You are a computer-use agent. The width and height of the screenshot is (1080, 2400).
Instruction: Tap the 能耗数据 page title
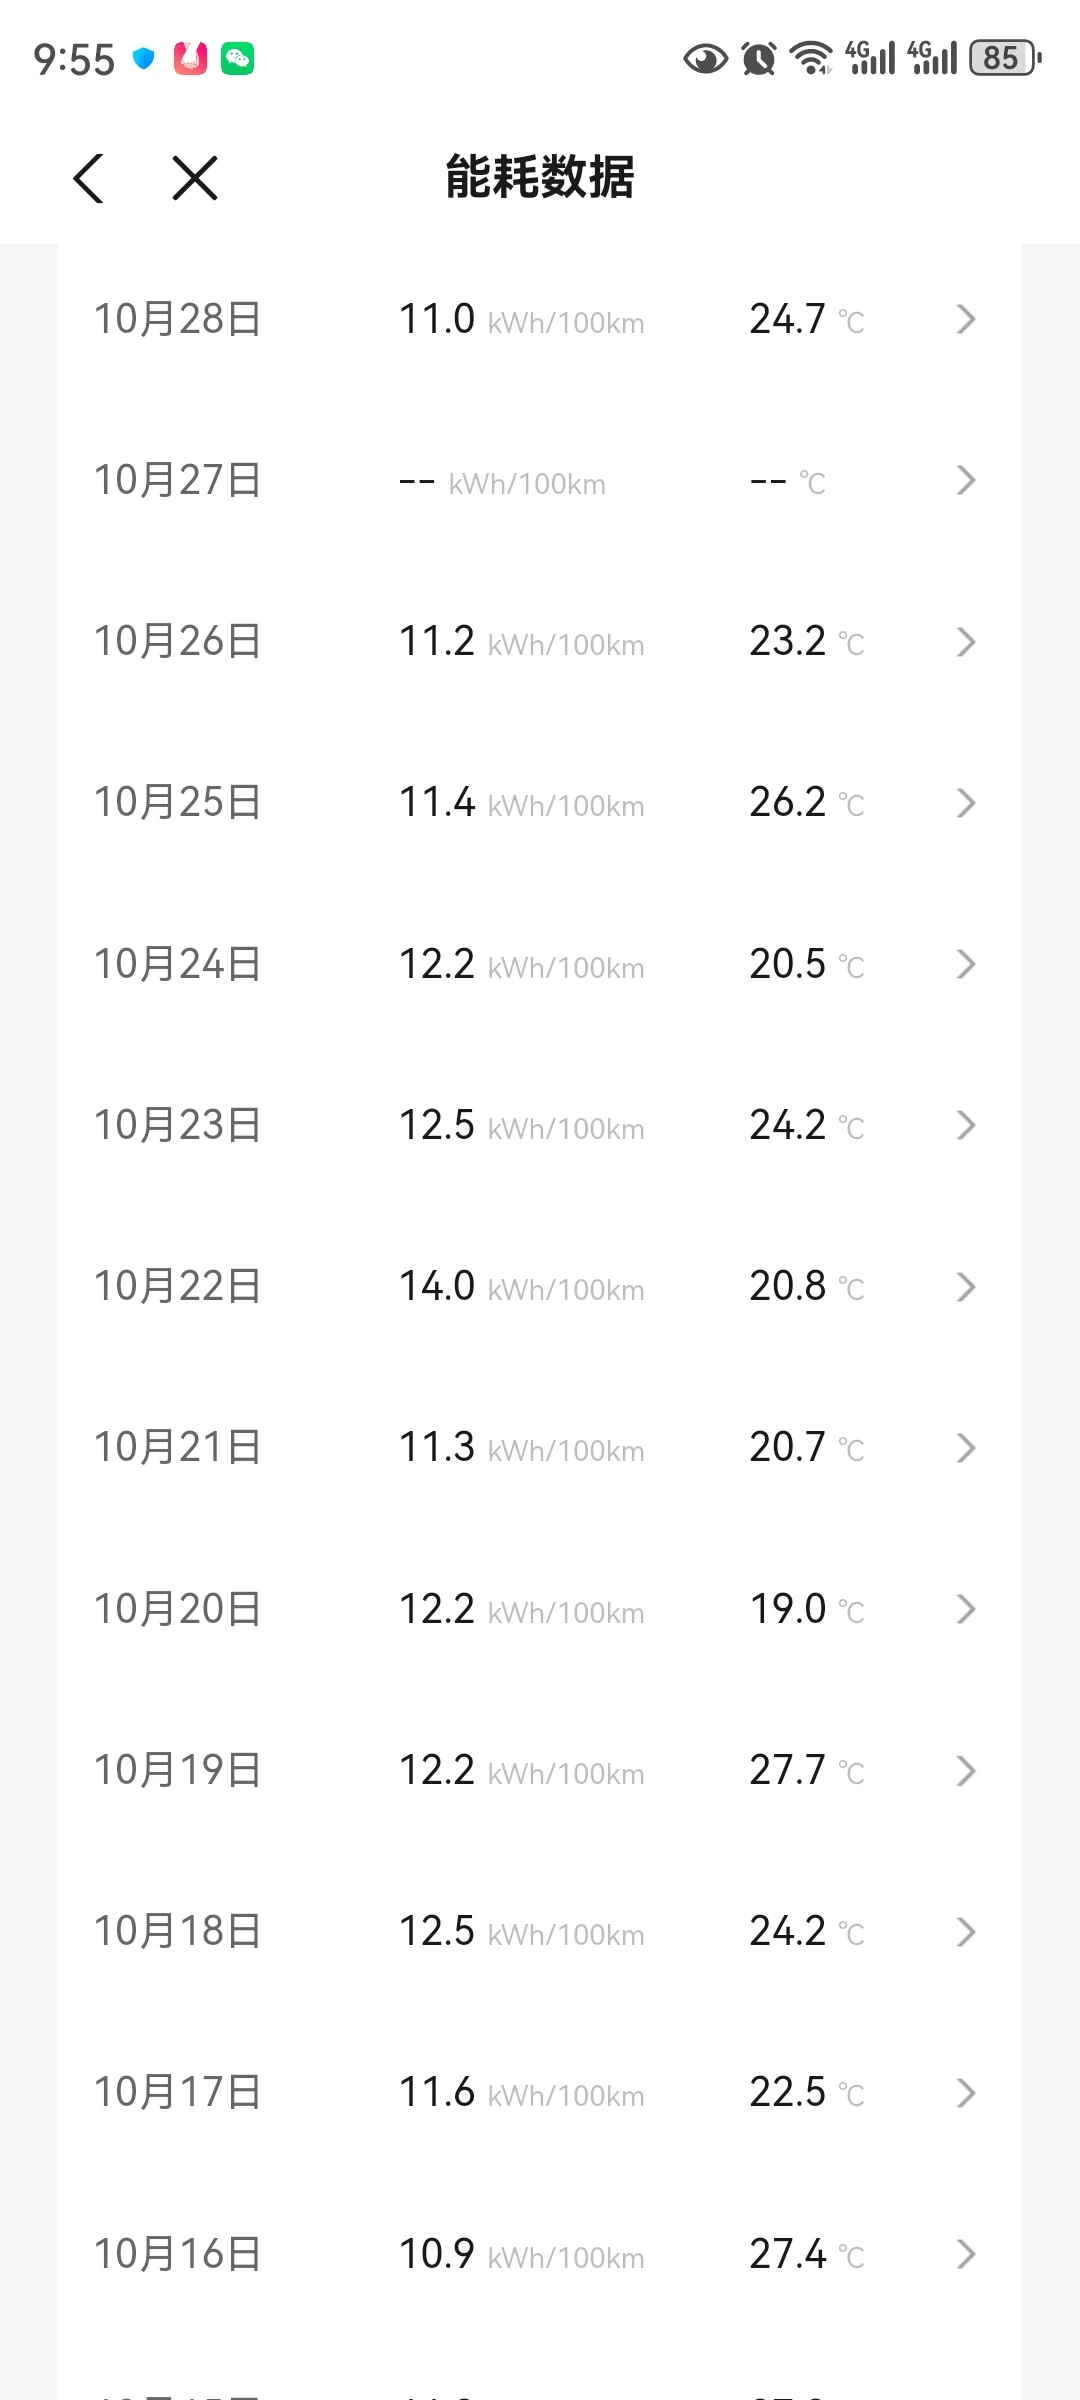[x=540, y=178]
